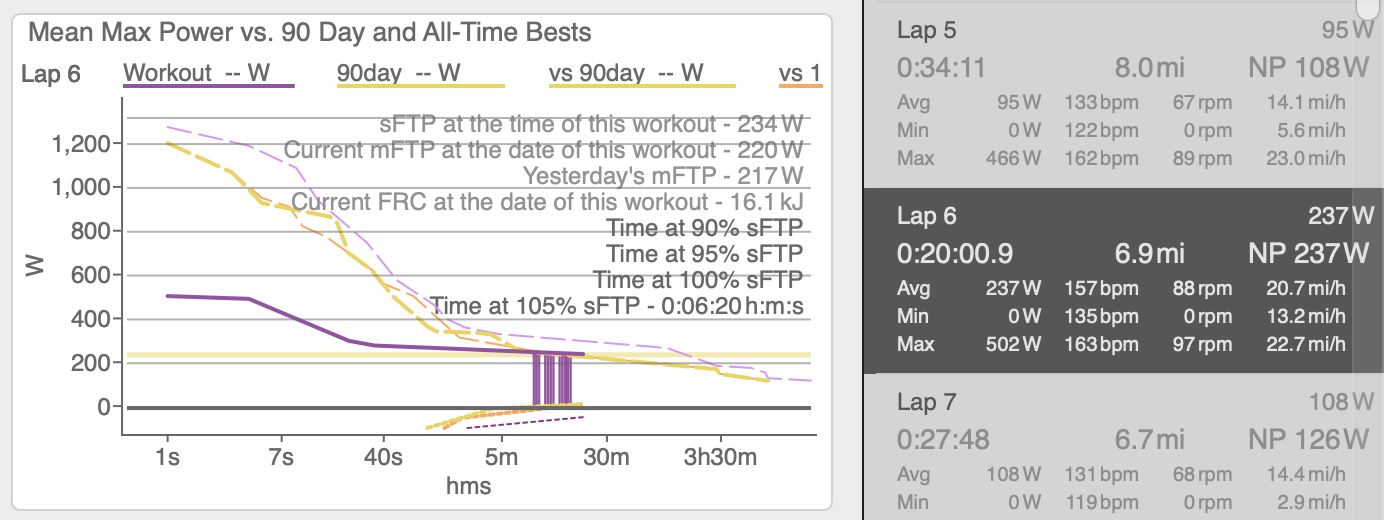
Task: Click the Lap 7 'NP 126 W' value
Action: (x=1308, y=439)
